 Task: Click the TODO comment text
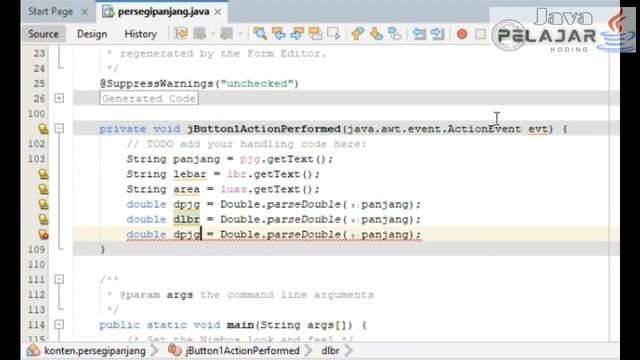pyautogui.click(x=247, y=144)
